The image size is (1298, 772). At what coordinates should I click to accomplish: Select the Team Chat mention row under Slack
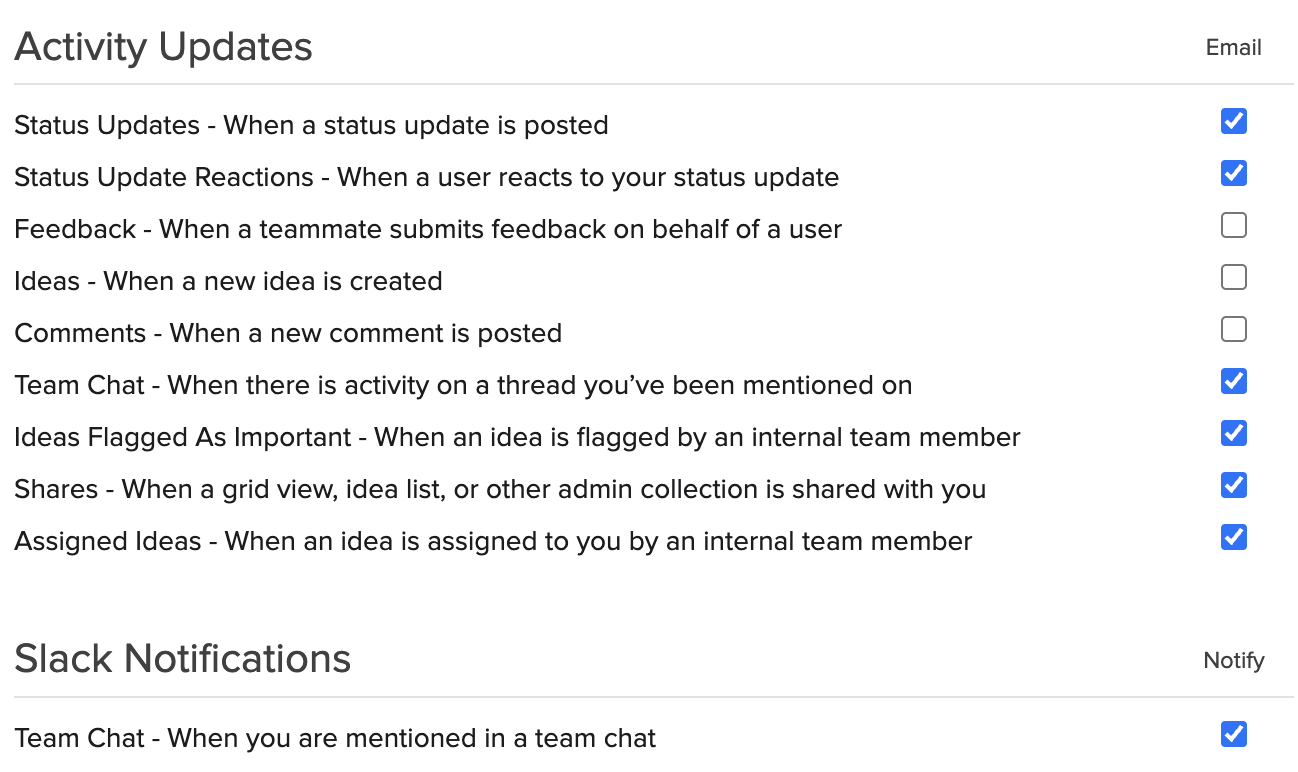[335, 738]
